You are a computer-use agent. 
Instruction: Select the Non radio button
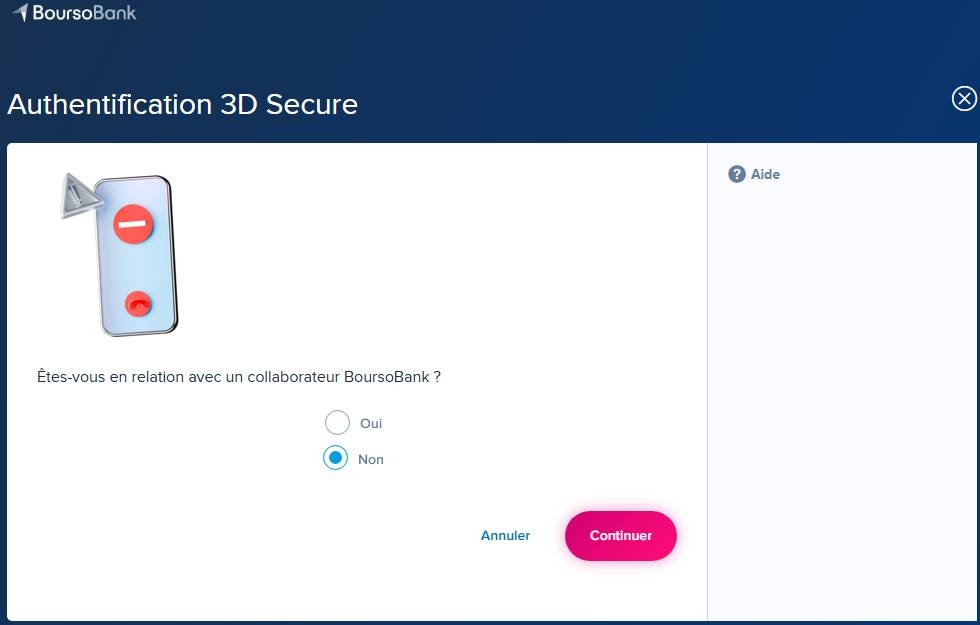[x=335, y=458]
